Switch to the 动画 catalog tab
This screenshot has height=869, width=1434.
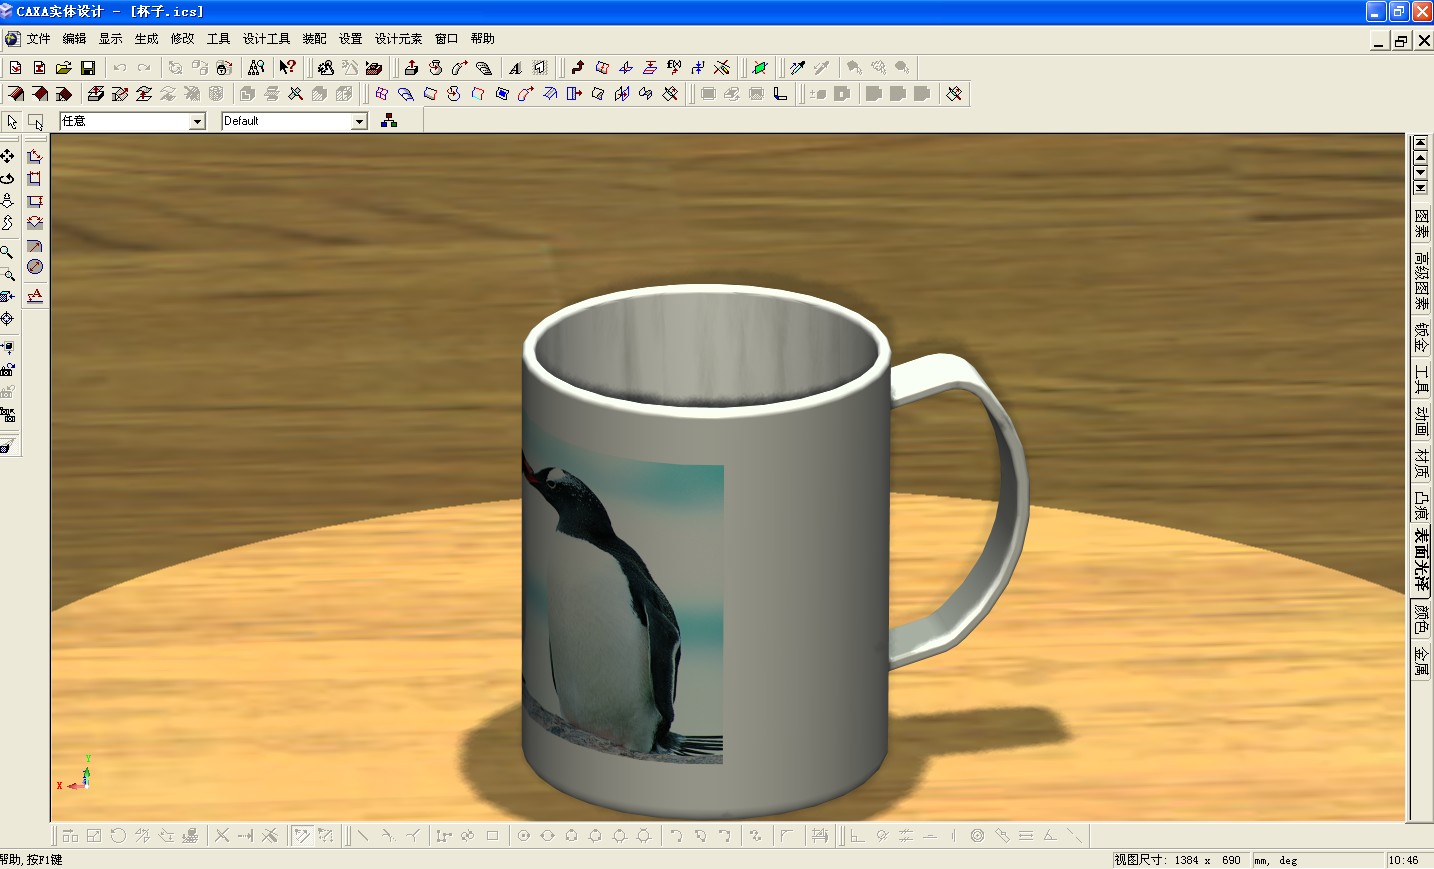pyautogui.click(x=1421, y=421)
